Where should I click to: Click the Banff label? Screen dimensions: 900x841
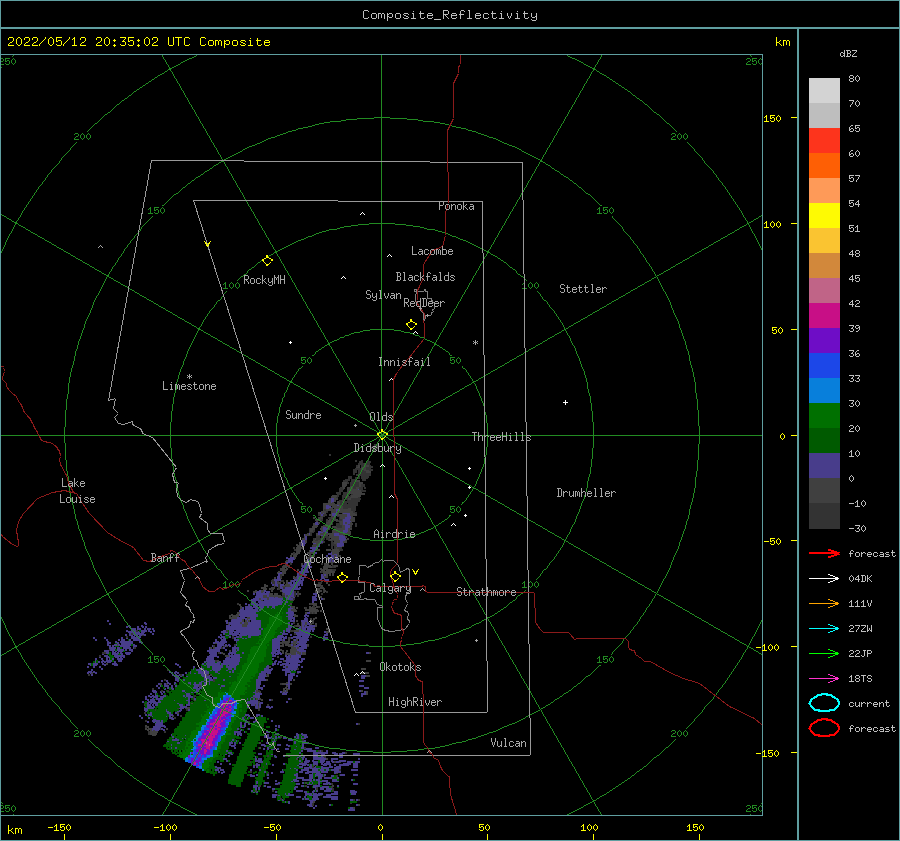[x=165, y=557]
